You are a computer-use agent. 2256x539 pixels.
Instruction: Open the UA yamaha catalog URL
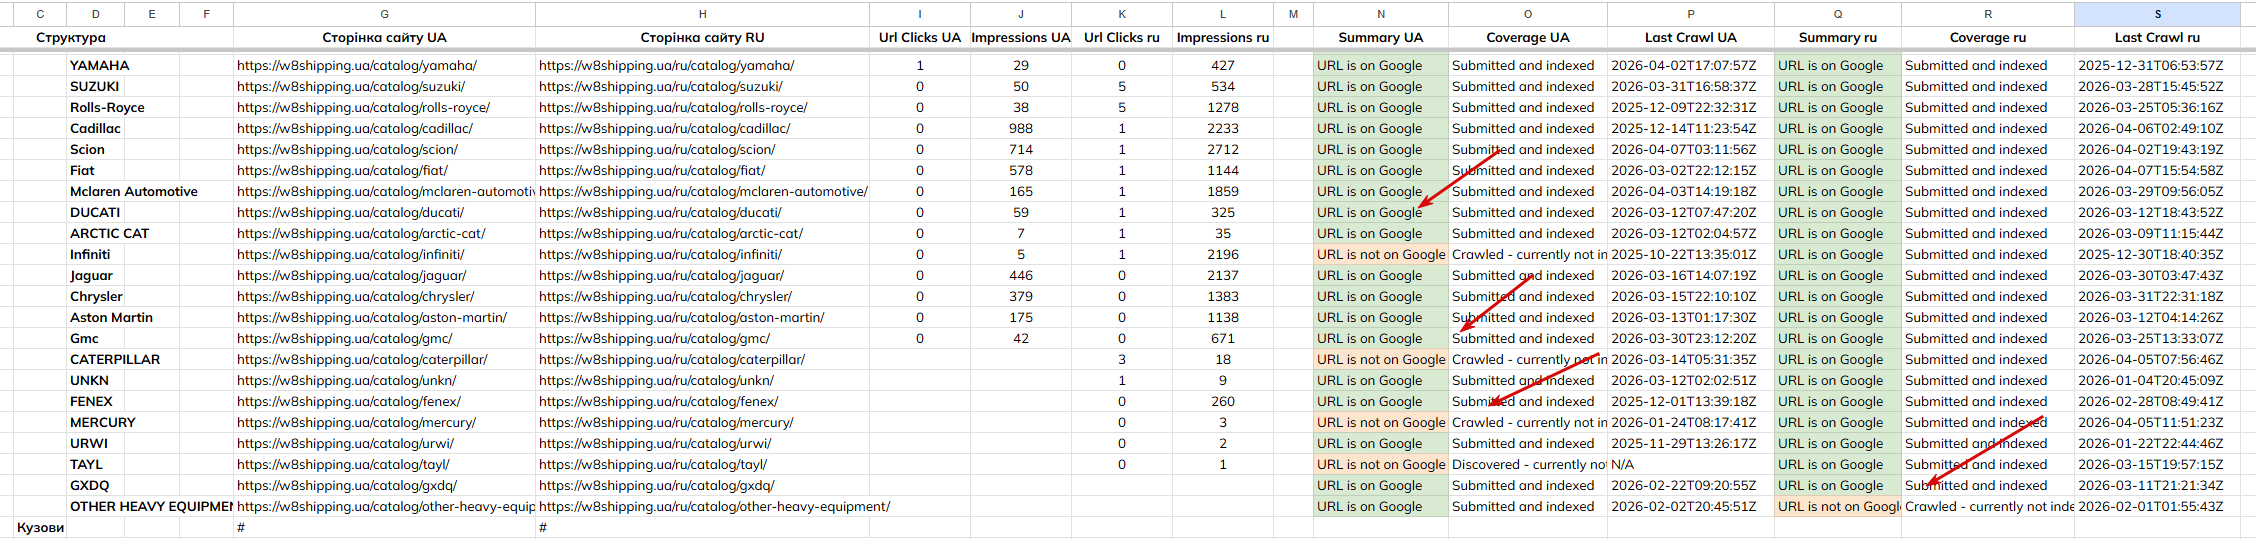click(357, 66)
